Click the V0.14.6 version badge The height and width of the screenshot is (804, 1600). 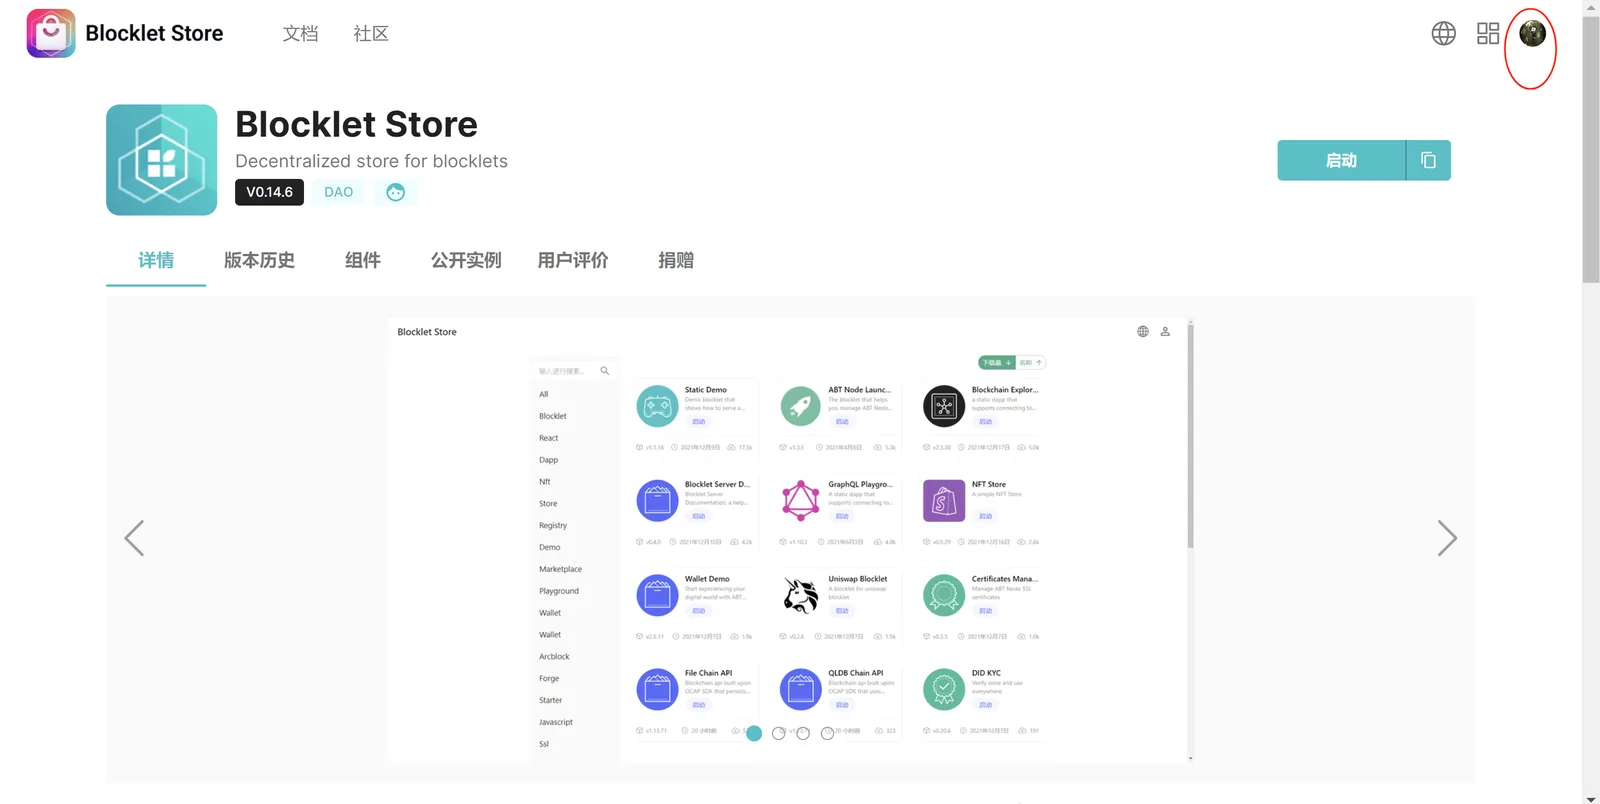point(269,192)
